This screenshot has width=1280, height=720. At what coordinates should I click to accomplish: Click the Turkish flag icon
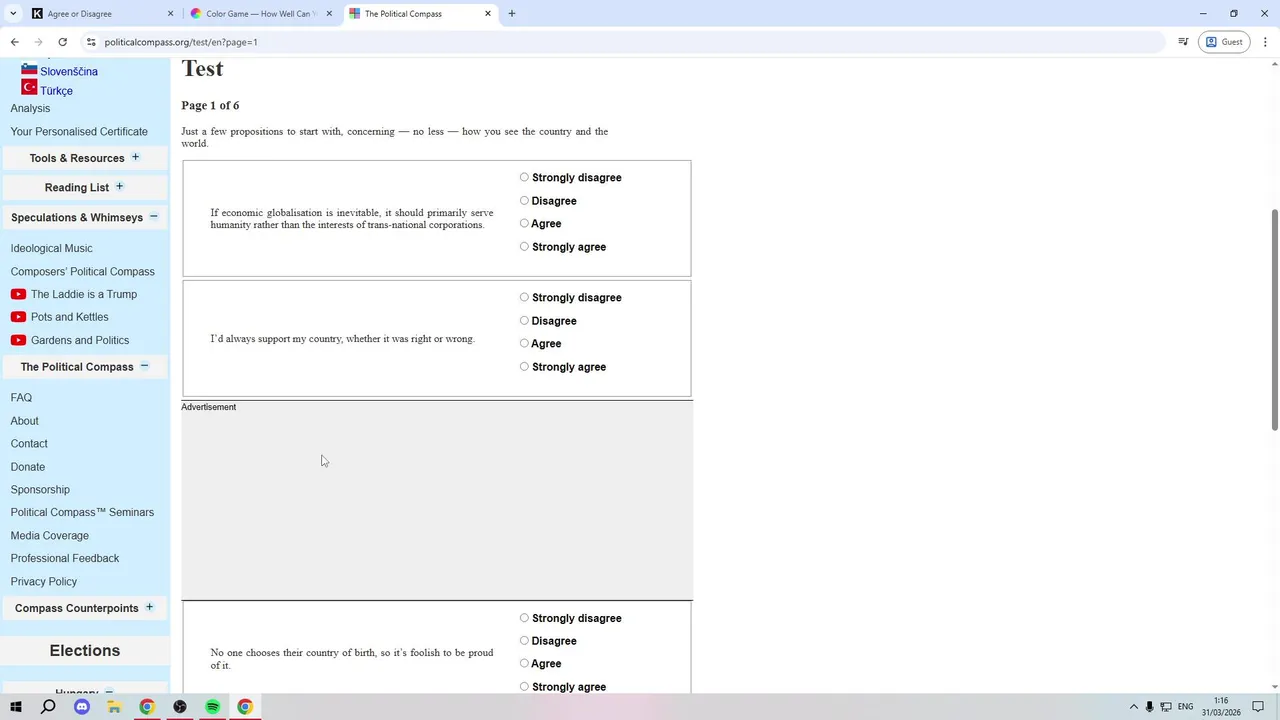[29, 87]
